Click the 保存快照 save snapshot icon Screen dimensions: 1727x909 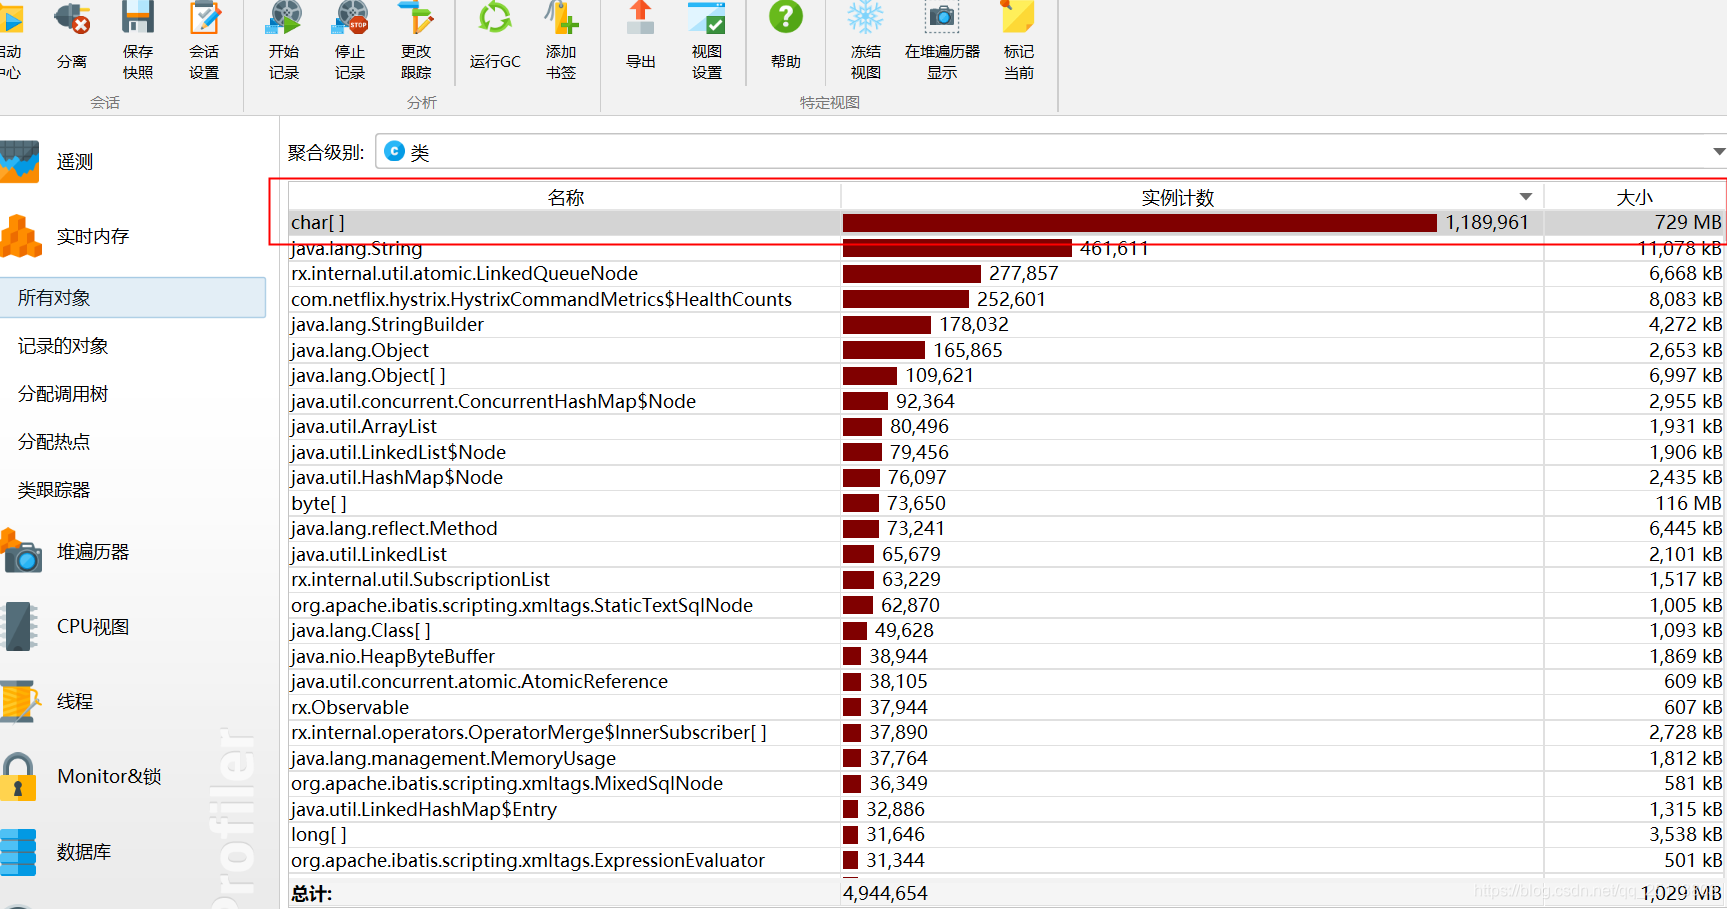tap(138, 18)
